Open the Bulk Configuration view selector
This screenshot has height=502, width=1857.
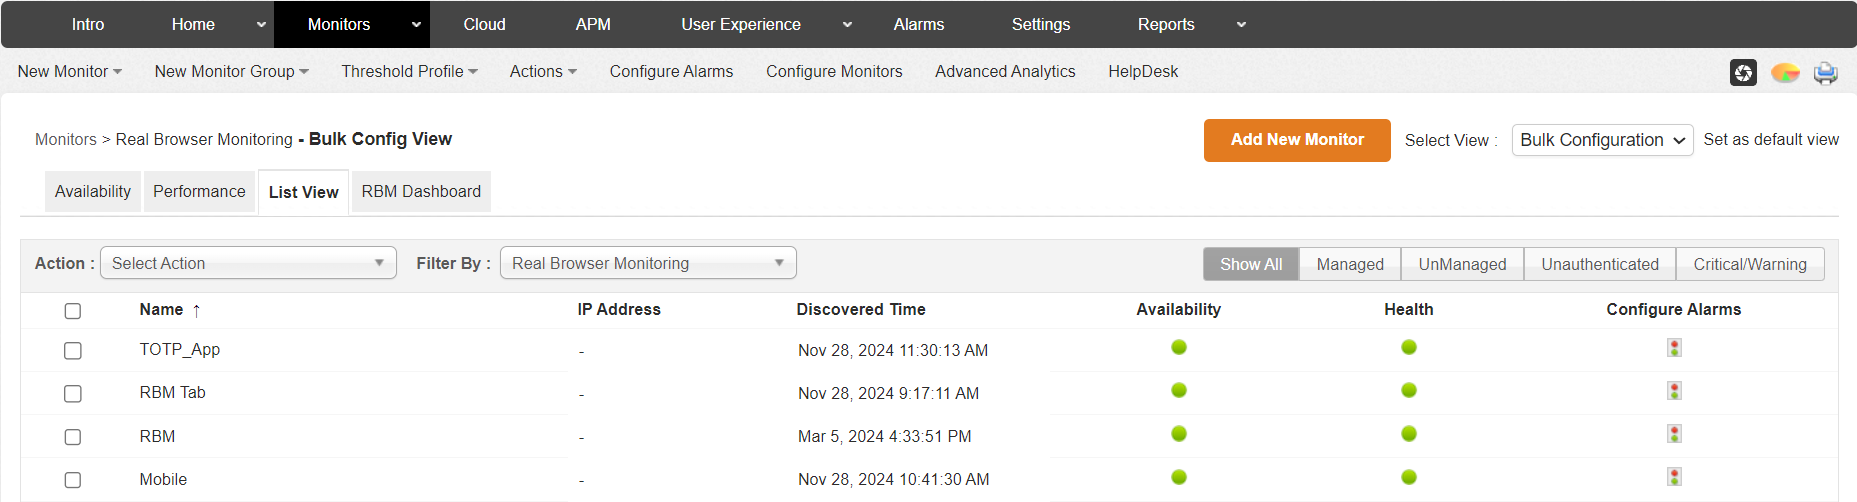[1602, 140]
